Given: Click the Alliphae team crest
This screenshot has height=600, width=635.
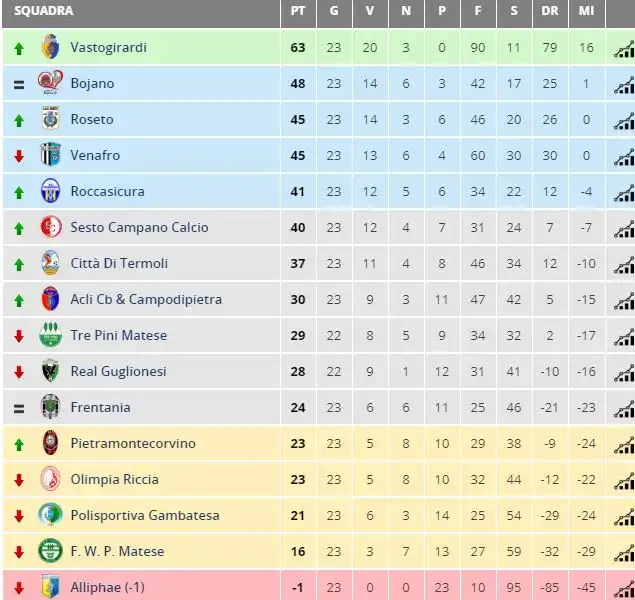Looking at the screenshot, I should [x=51, y=586].
